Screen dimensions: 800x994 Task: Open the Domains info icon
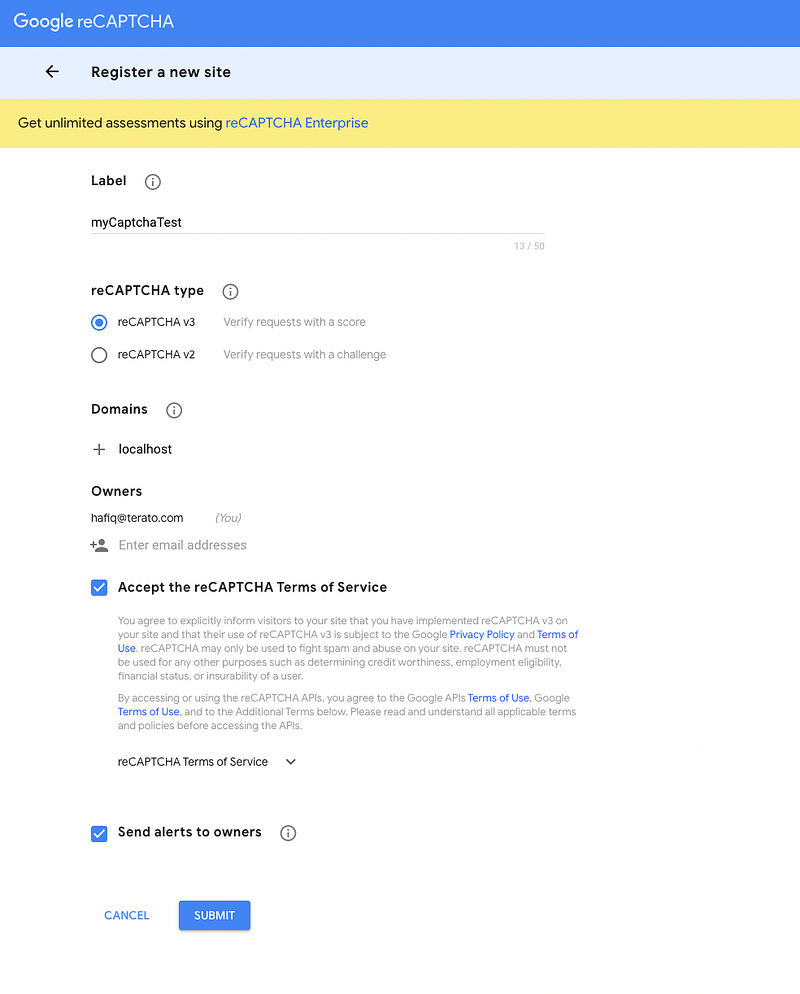pyautogui.click(x=174, y=410)
